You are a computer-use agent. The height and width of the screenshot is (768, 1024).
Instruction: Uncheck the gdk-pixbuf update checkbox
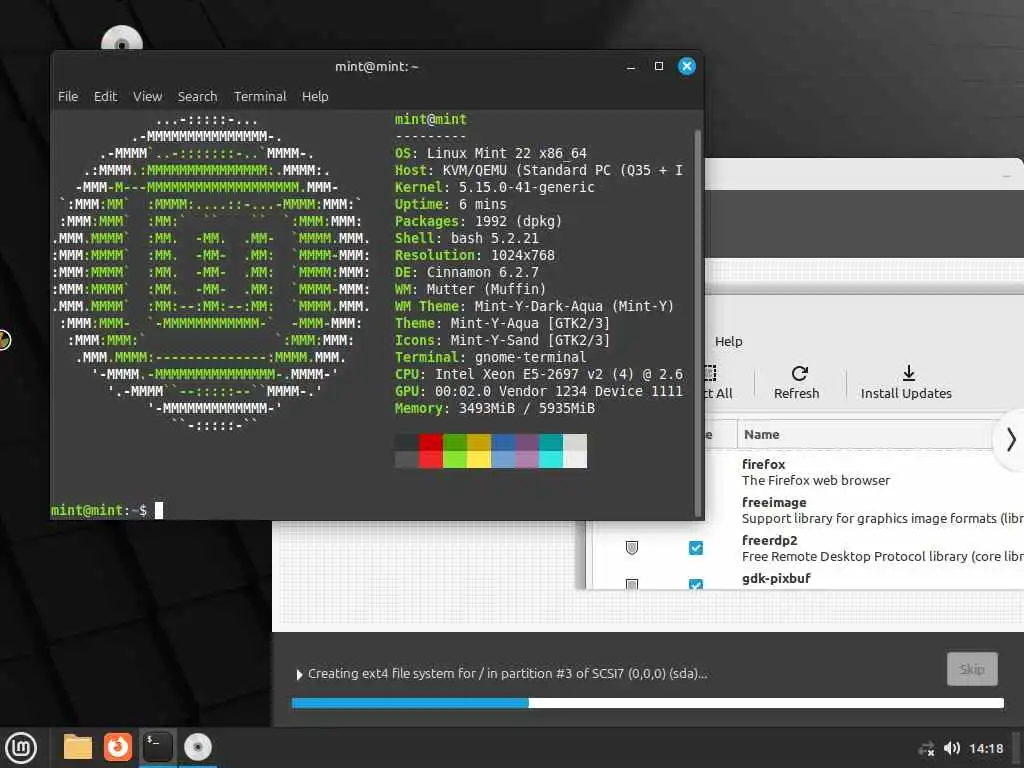(x=696, y=583)
